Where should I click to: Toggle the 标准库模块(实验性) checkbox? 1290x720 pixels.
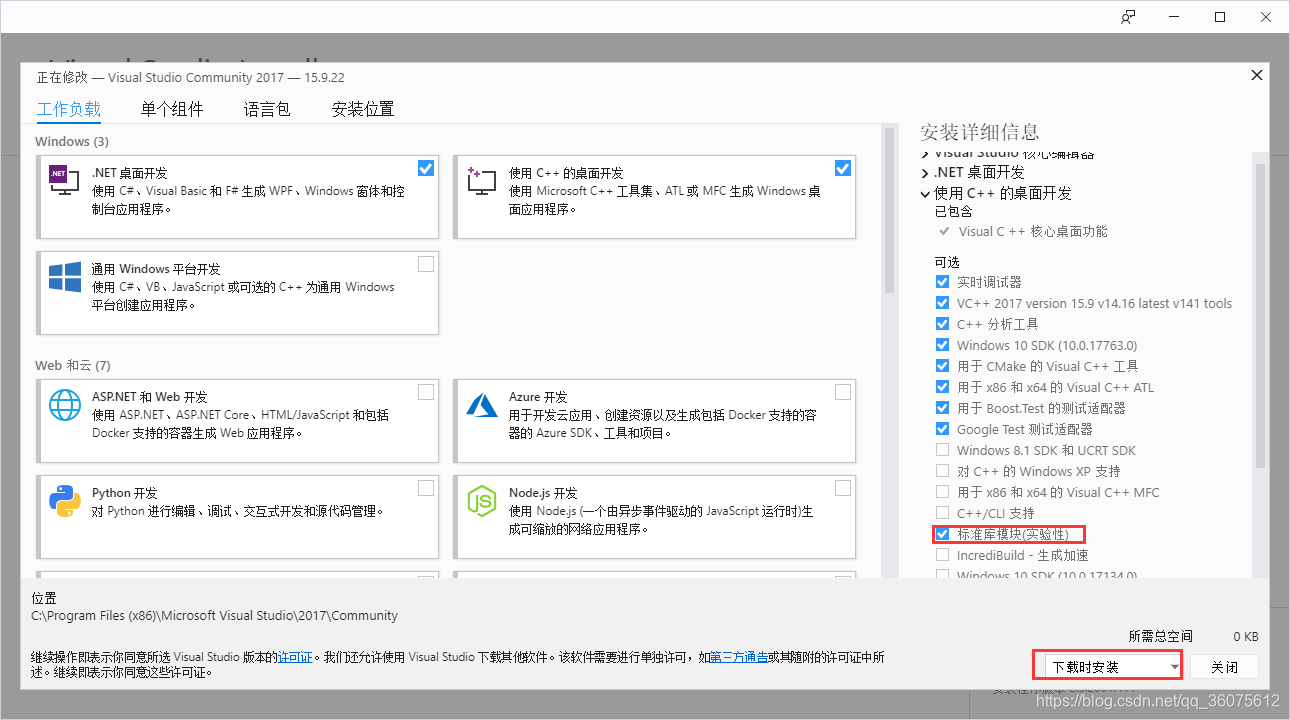pyautogui.click(x=942, y=534)
